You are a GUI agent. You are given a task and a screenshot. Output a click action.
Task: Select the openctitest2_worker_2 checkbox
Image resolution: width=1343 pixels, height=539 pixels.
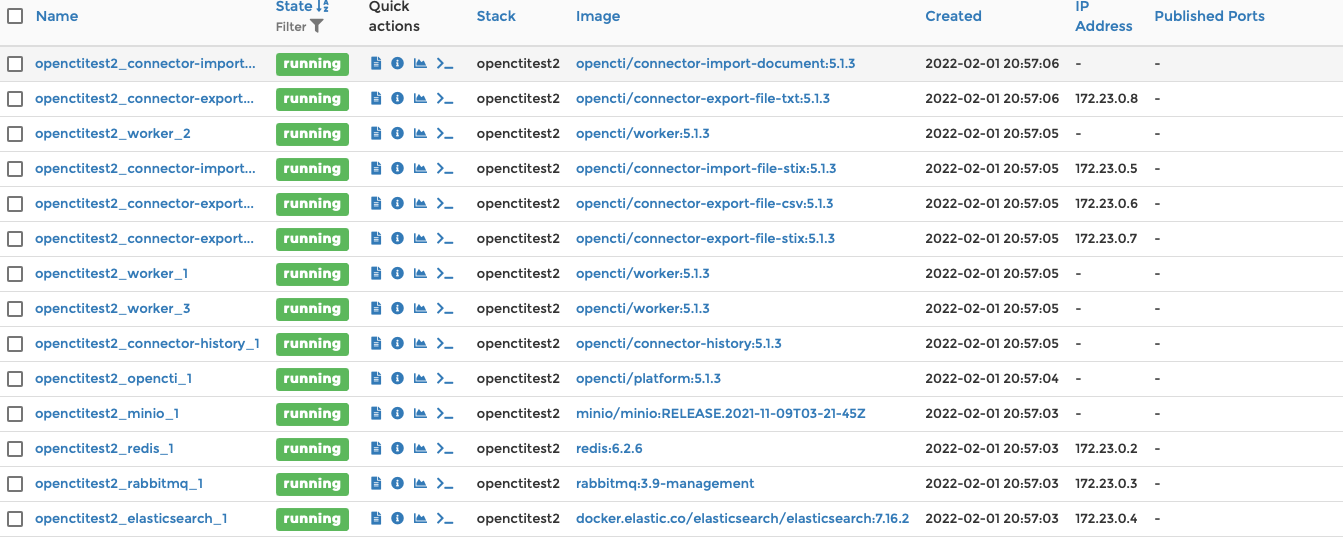pyautogui.click(x=15, y=133)
